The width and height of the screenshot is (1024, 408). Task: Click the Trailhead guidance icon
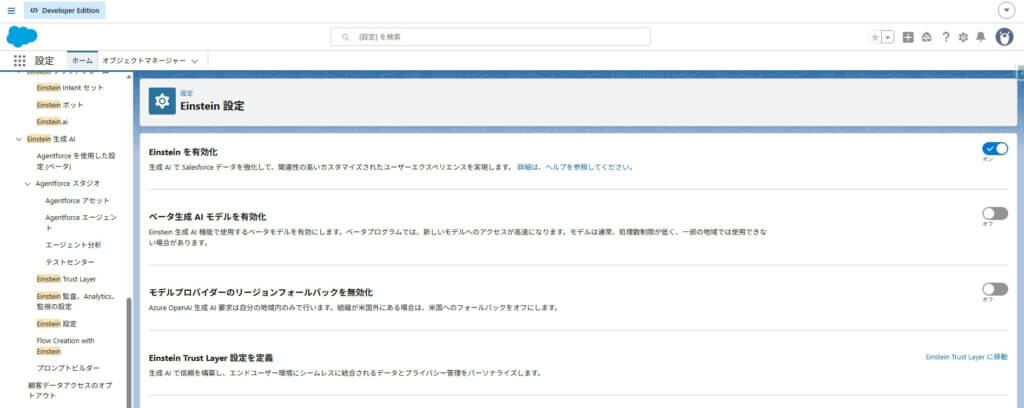tap(926, 38)
